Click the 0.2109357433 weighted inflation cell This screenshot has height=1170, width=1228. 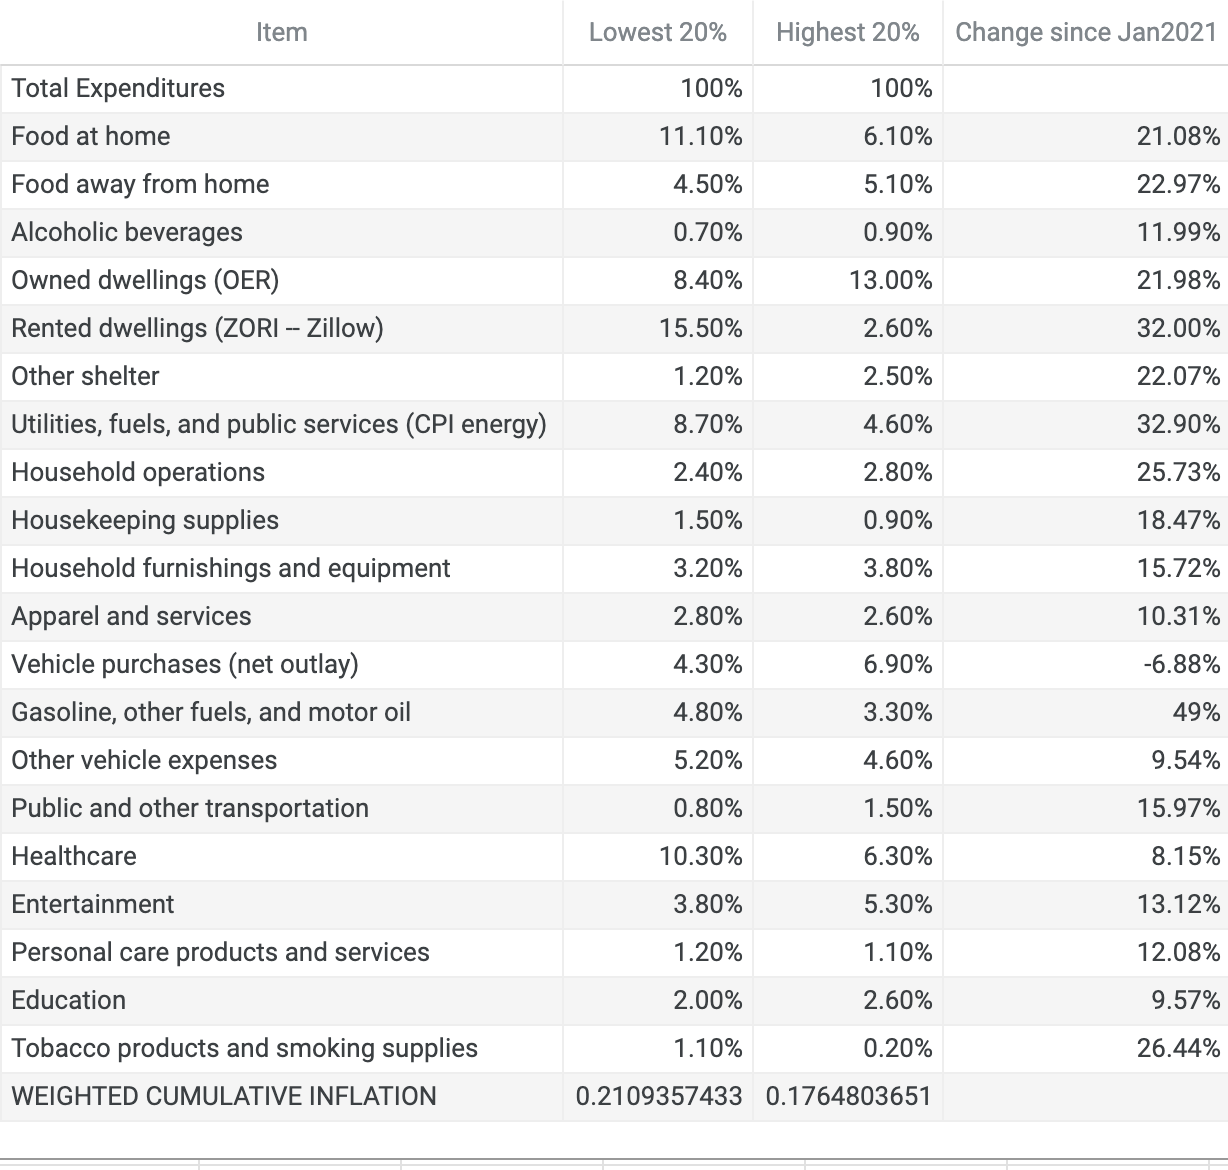[x=658, y=1097]
